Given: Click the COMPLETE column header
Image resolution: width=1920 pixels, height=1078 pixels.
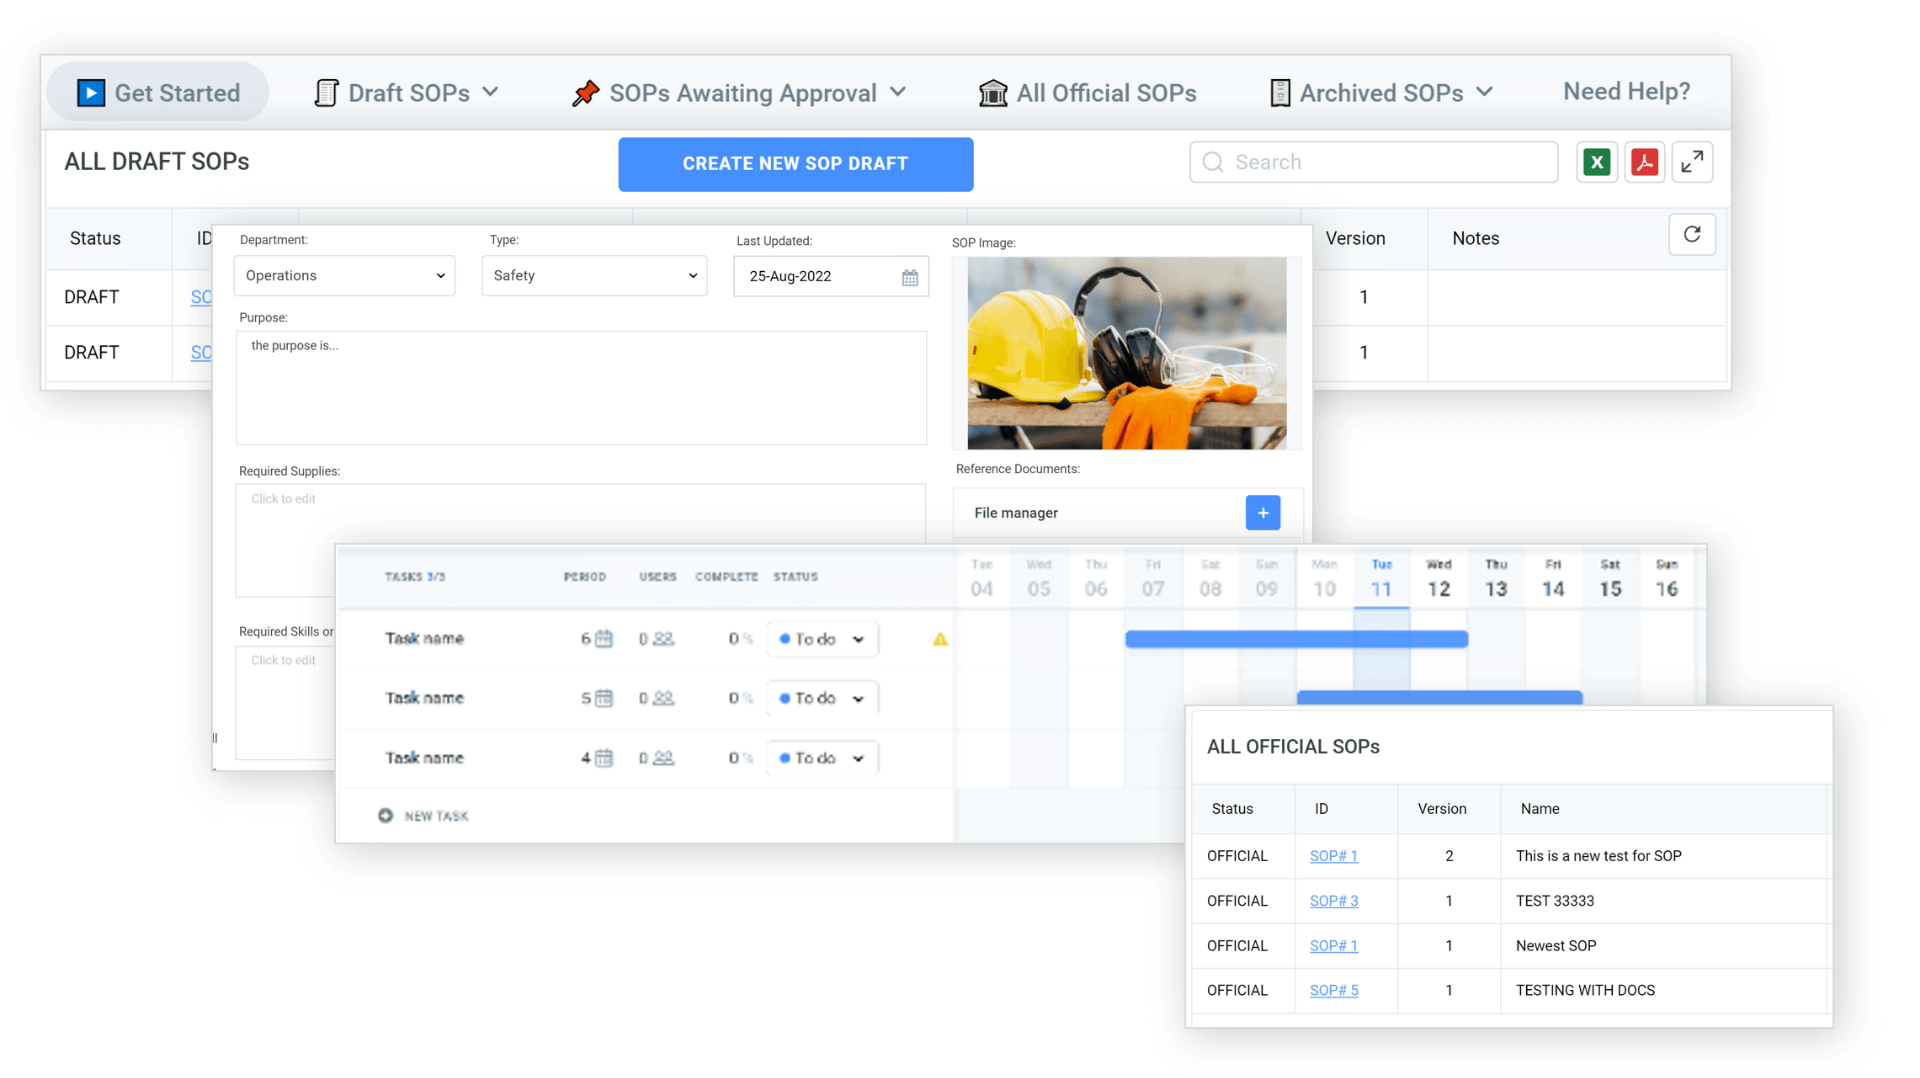Looking at the screenshot, I should pyautogui.click(x=726, y=577).
